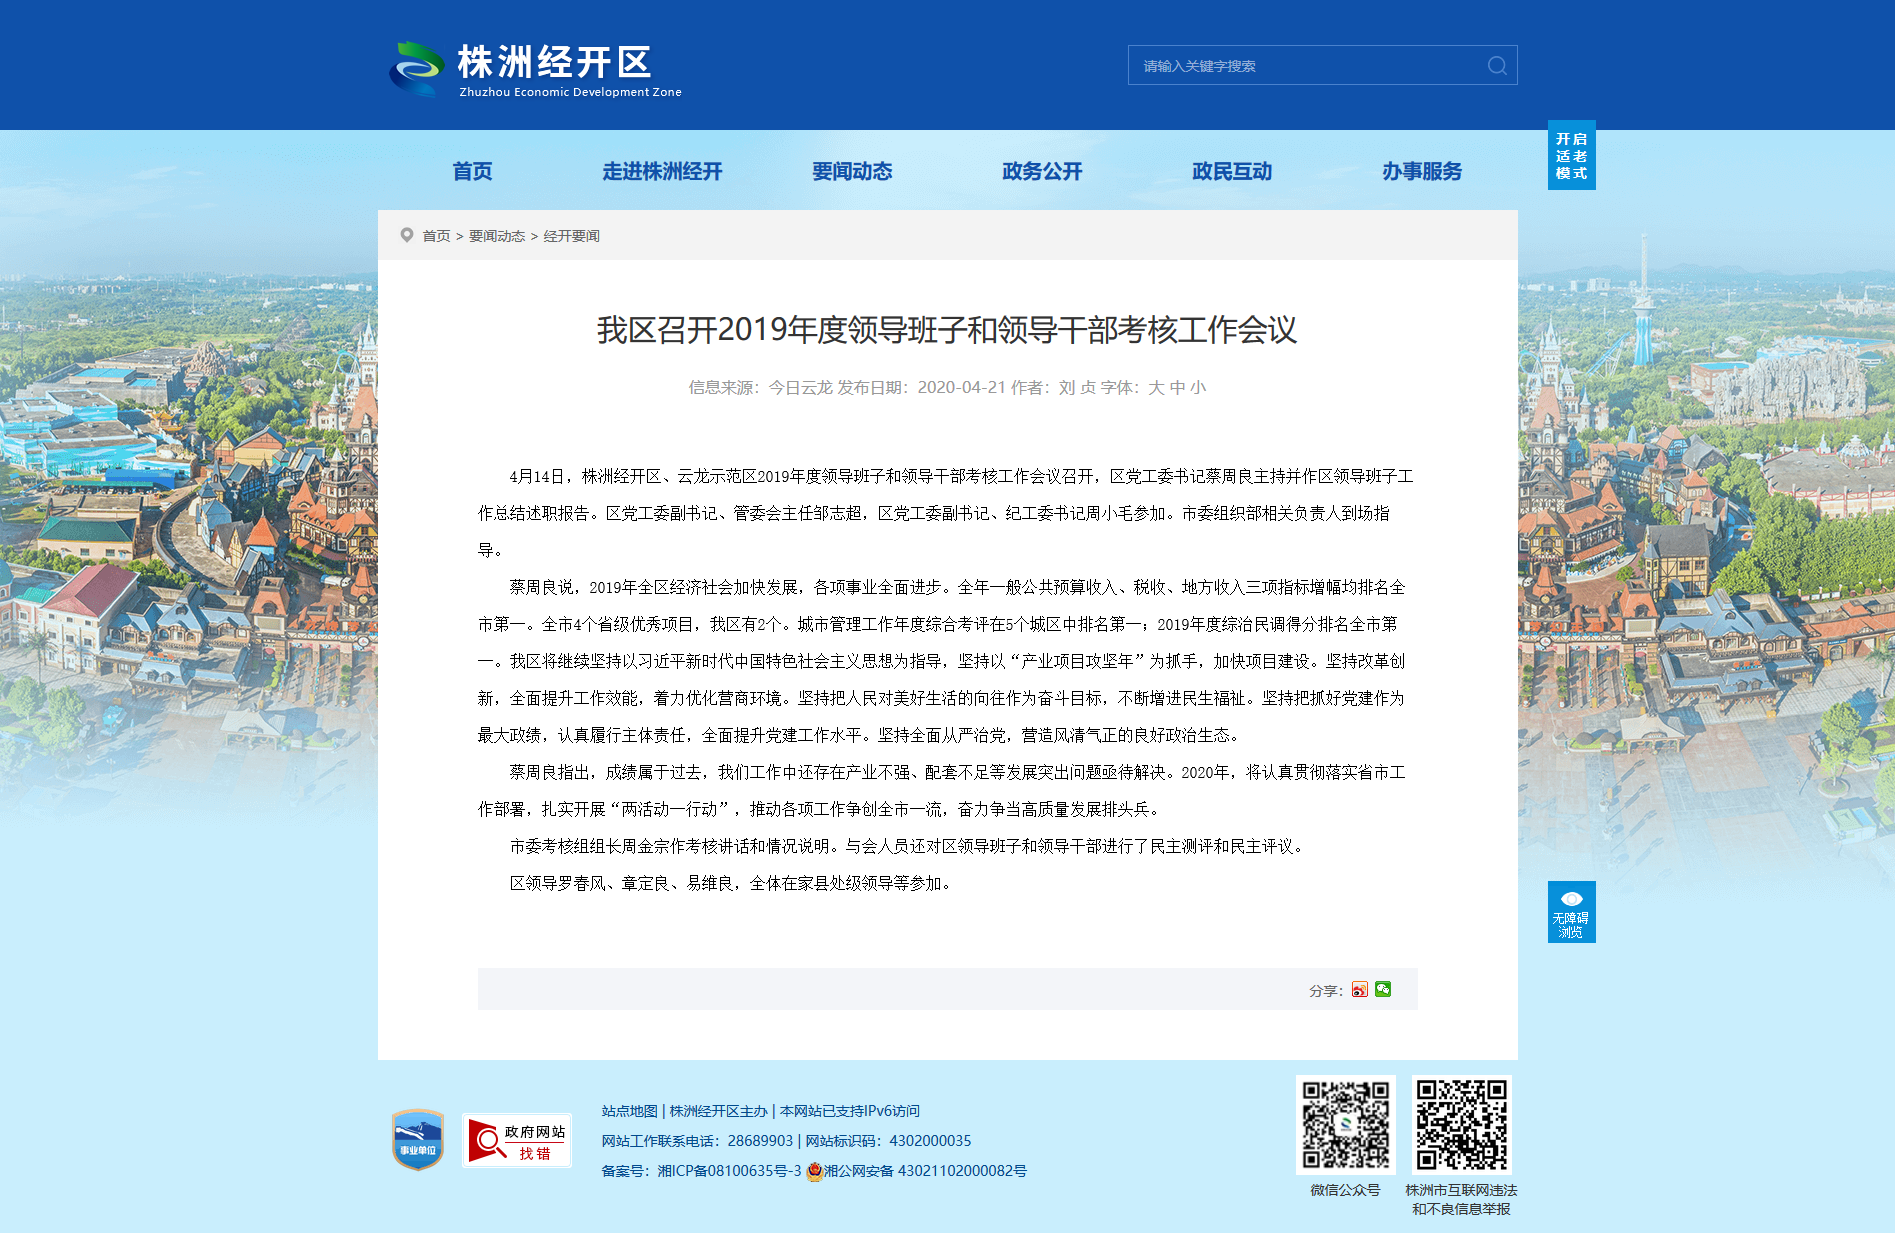Open the 政务公开 navigation menu

[1042, 172]
